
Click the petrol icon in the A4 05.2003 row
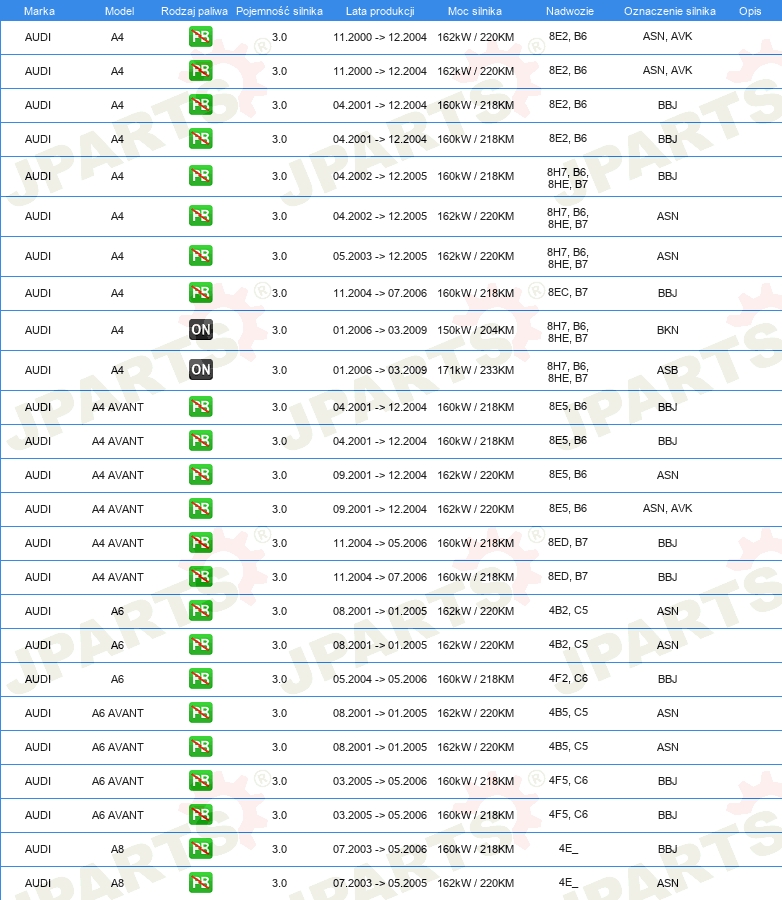pos(200,256)
